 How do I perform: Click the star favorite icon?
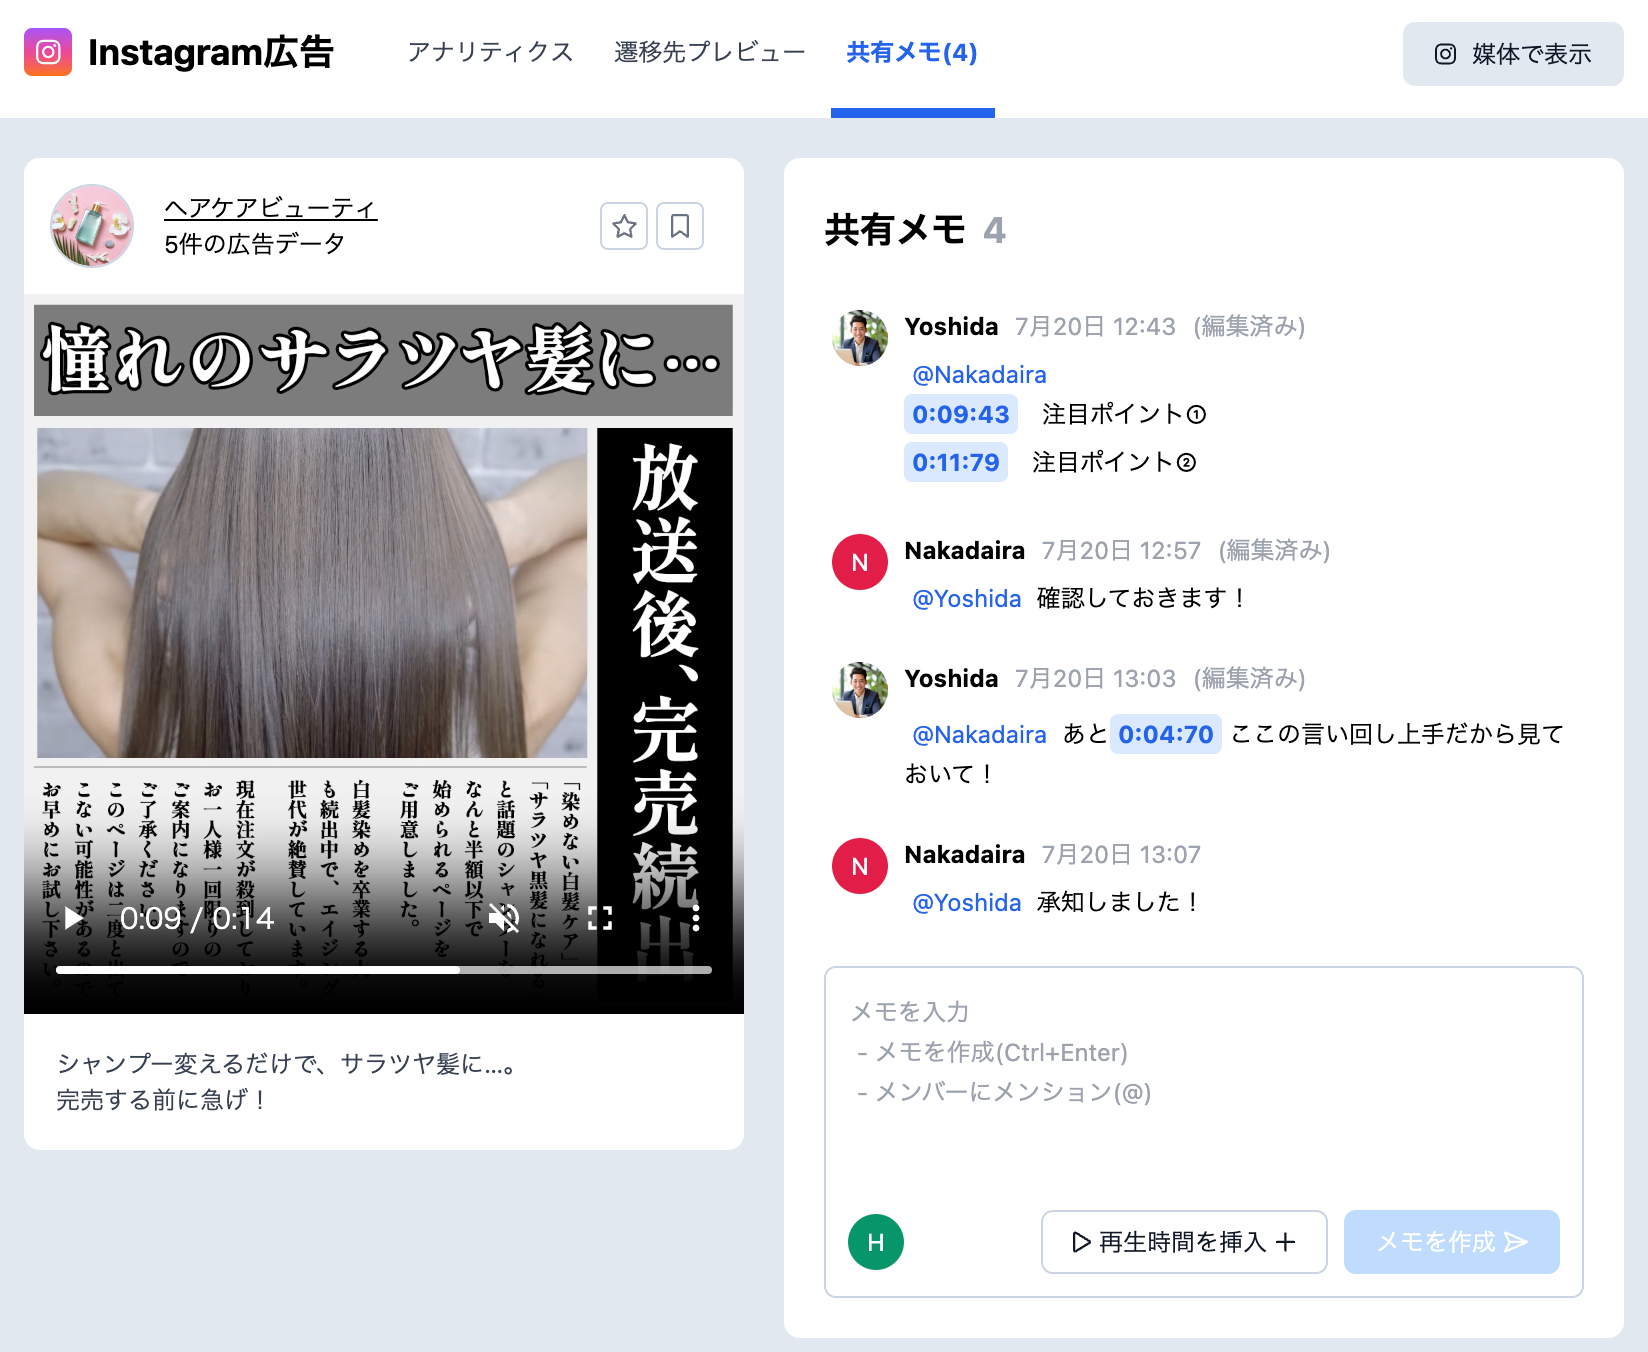tap(624, 226)
